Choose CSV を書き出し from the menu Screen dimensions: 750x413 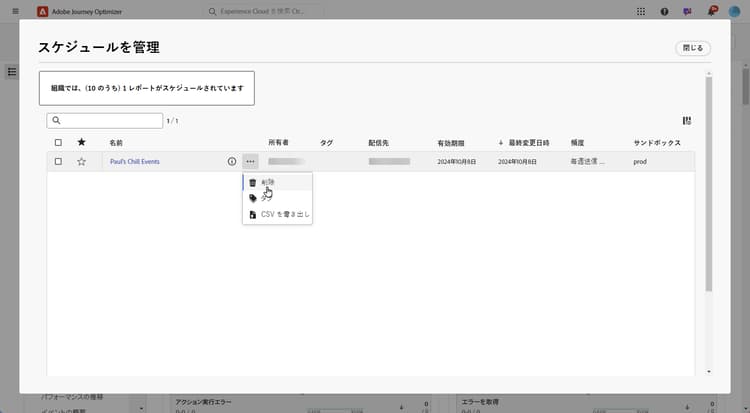click(x=277, y=214)
